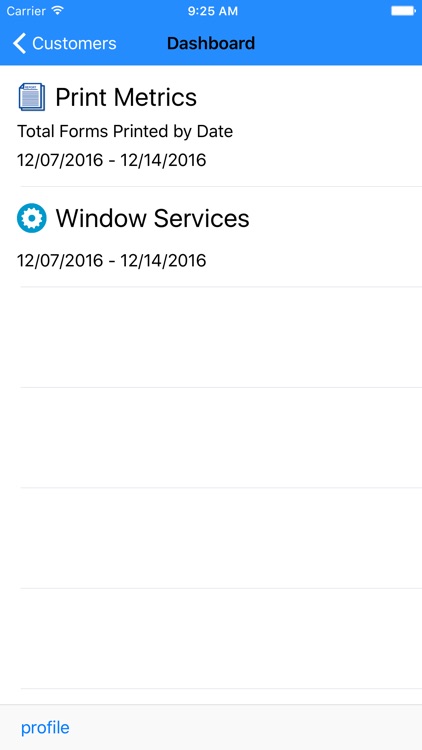The width and height of the screenshot is (422, 750).
Task: Select Total Forms Printed by Date
Action: pyautogui.click(x=125, y=132)
